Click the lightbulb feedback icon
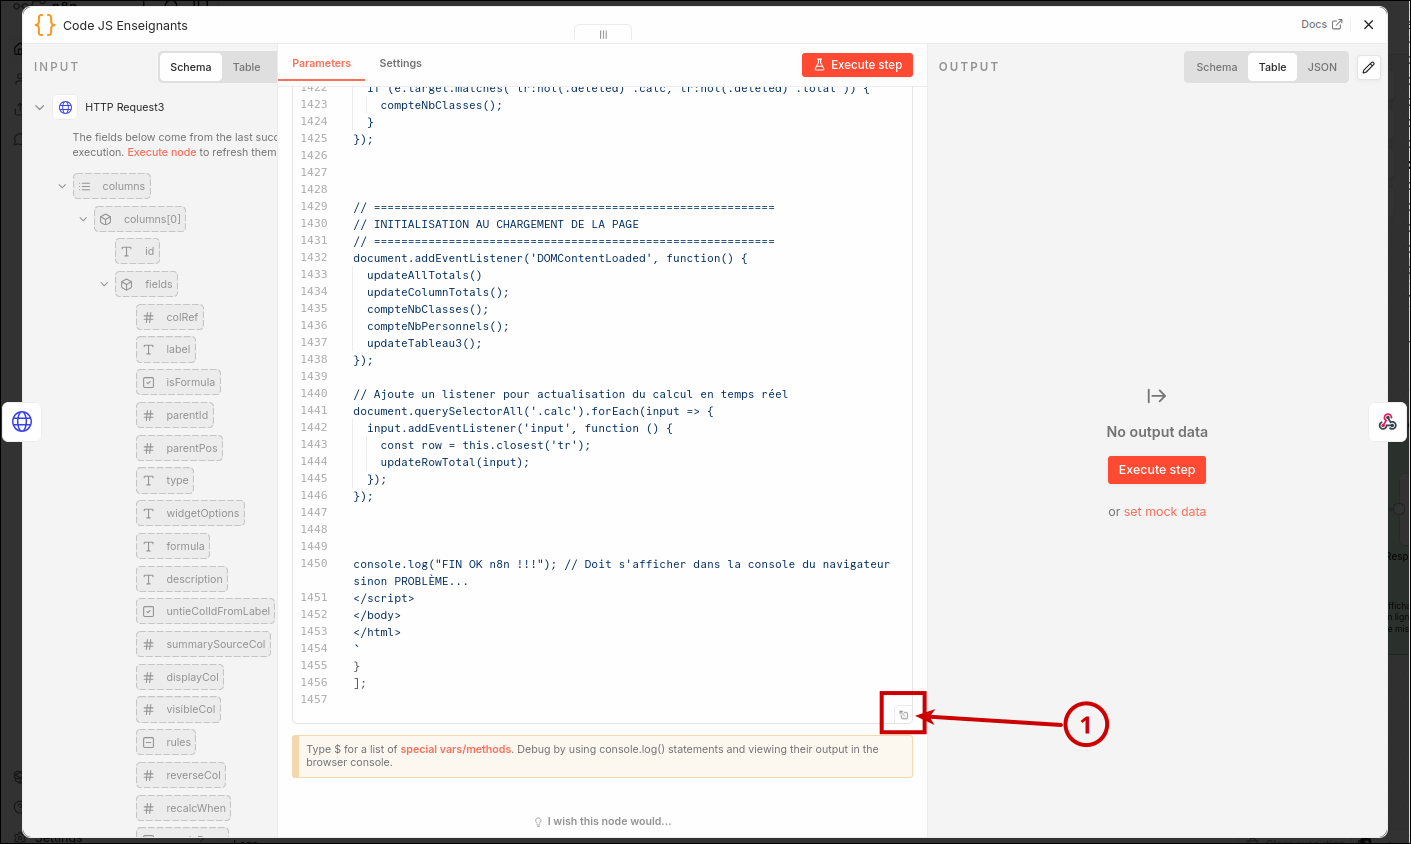Image resolution: width=1411 pixels, height=844 pixels. point(538,822)
